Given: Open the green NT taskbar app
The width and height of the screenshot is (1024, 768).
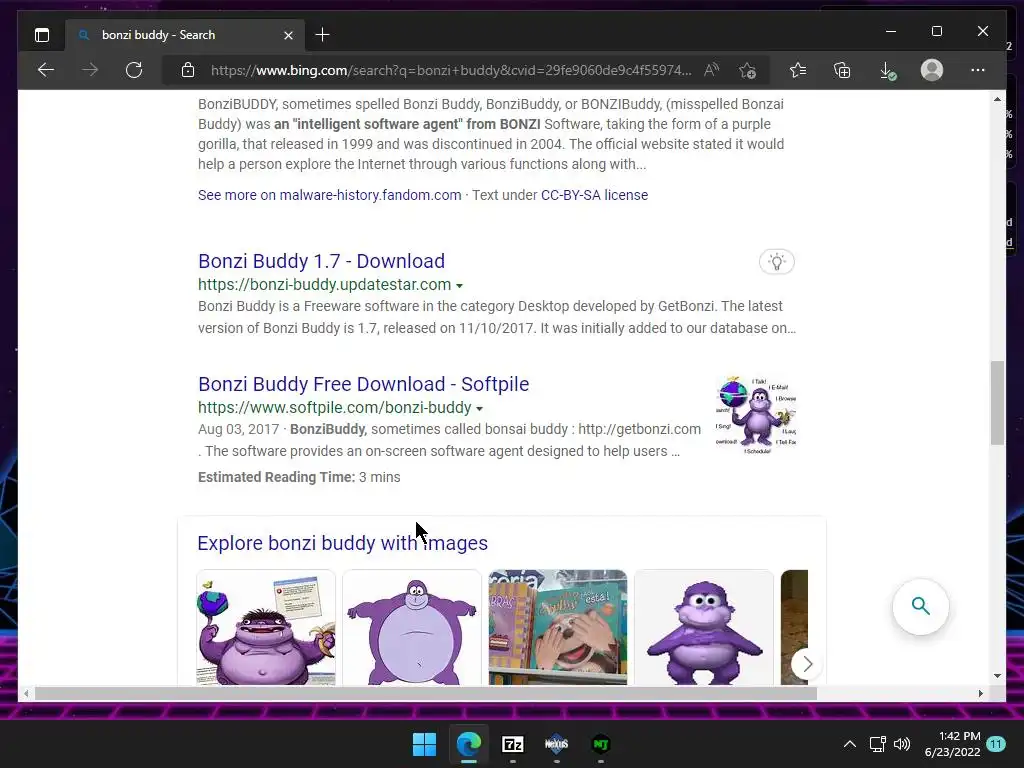Looking at the screenshot, I should [x=601, y=744].
